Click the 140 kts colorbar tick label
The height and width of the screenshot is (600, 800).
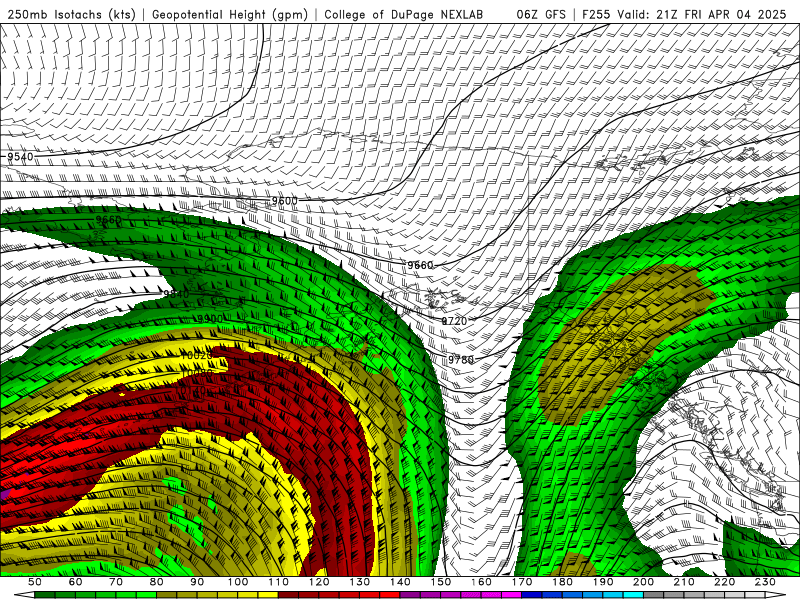400,582
